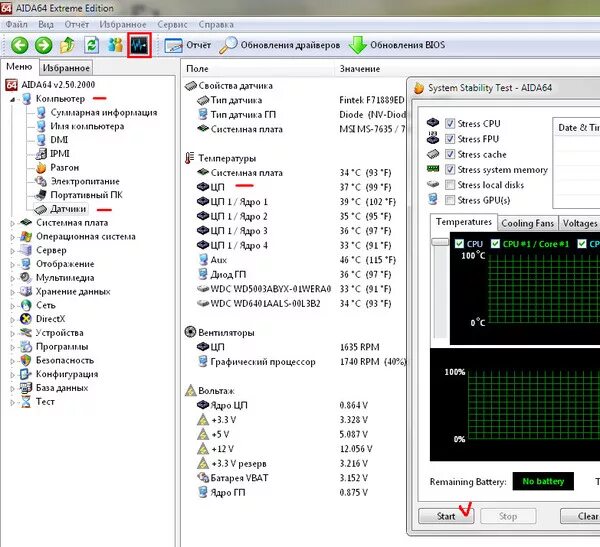Switch to the Cooling Fans tab
This screenshot has width=600, height=547.
pyautogui.click(x=528, y=223)
